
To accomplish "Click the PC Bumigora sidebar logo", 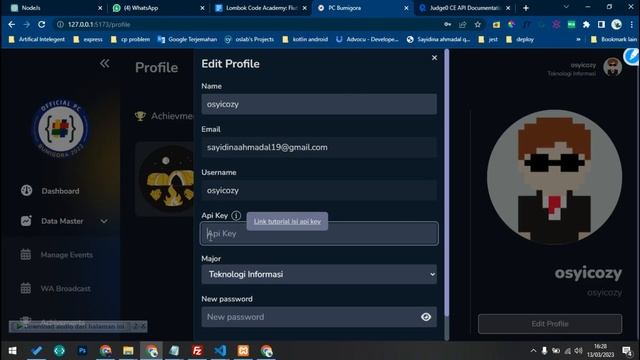I will (x=60, y=128).
